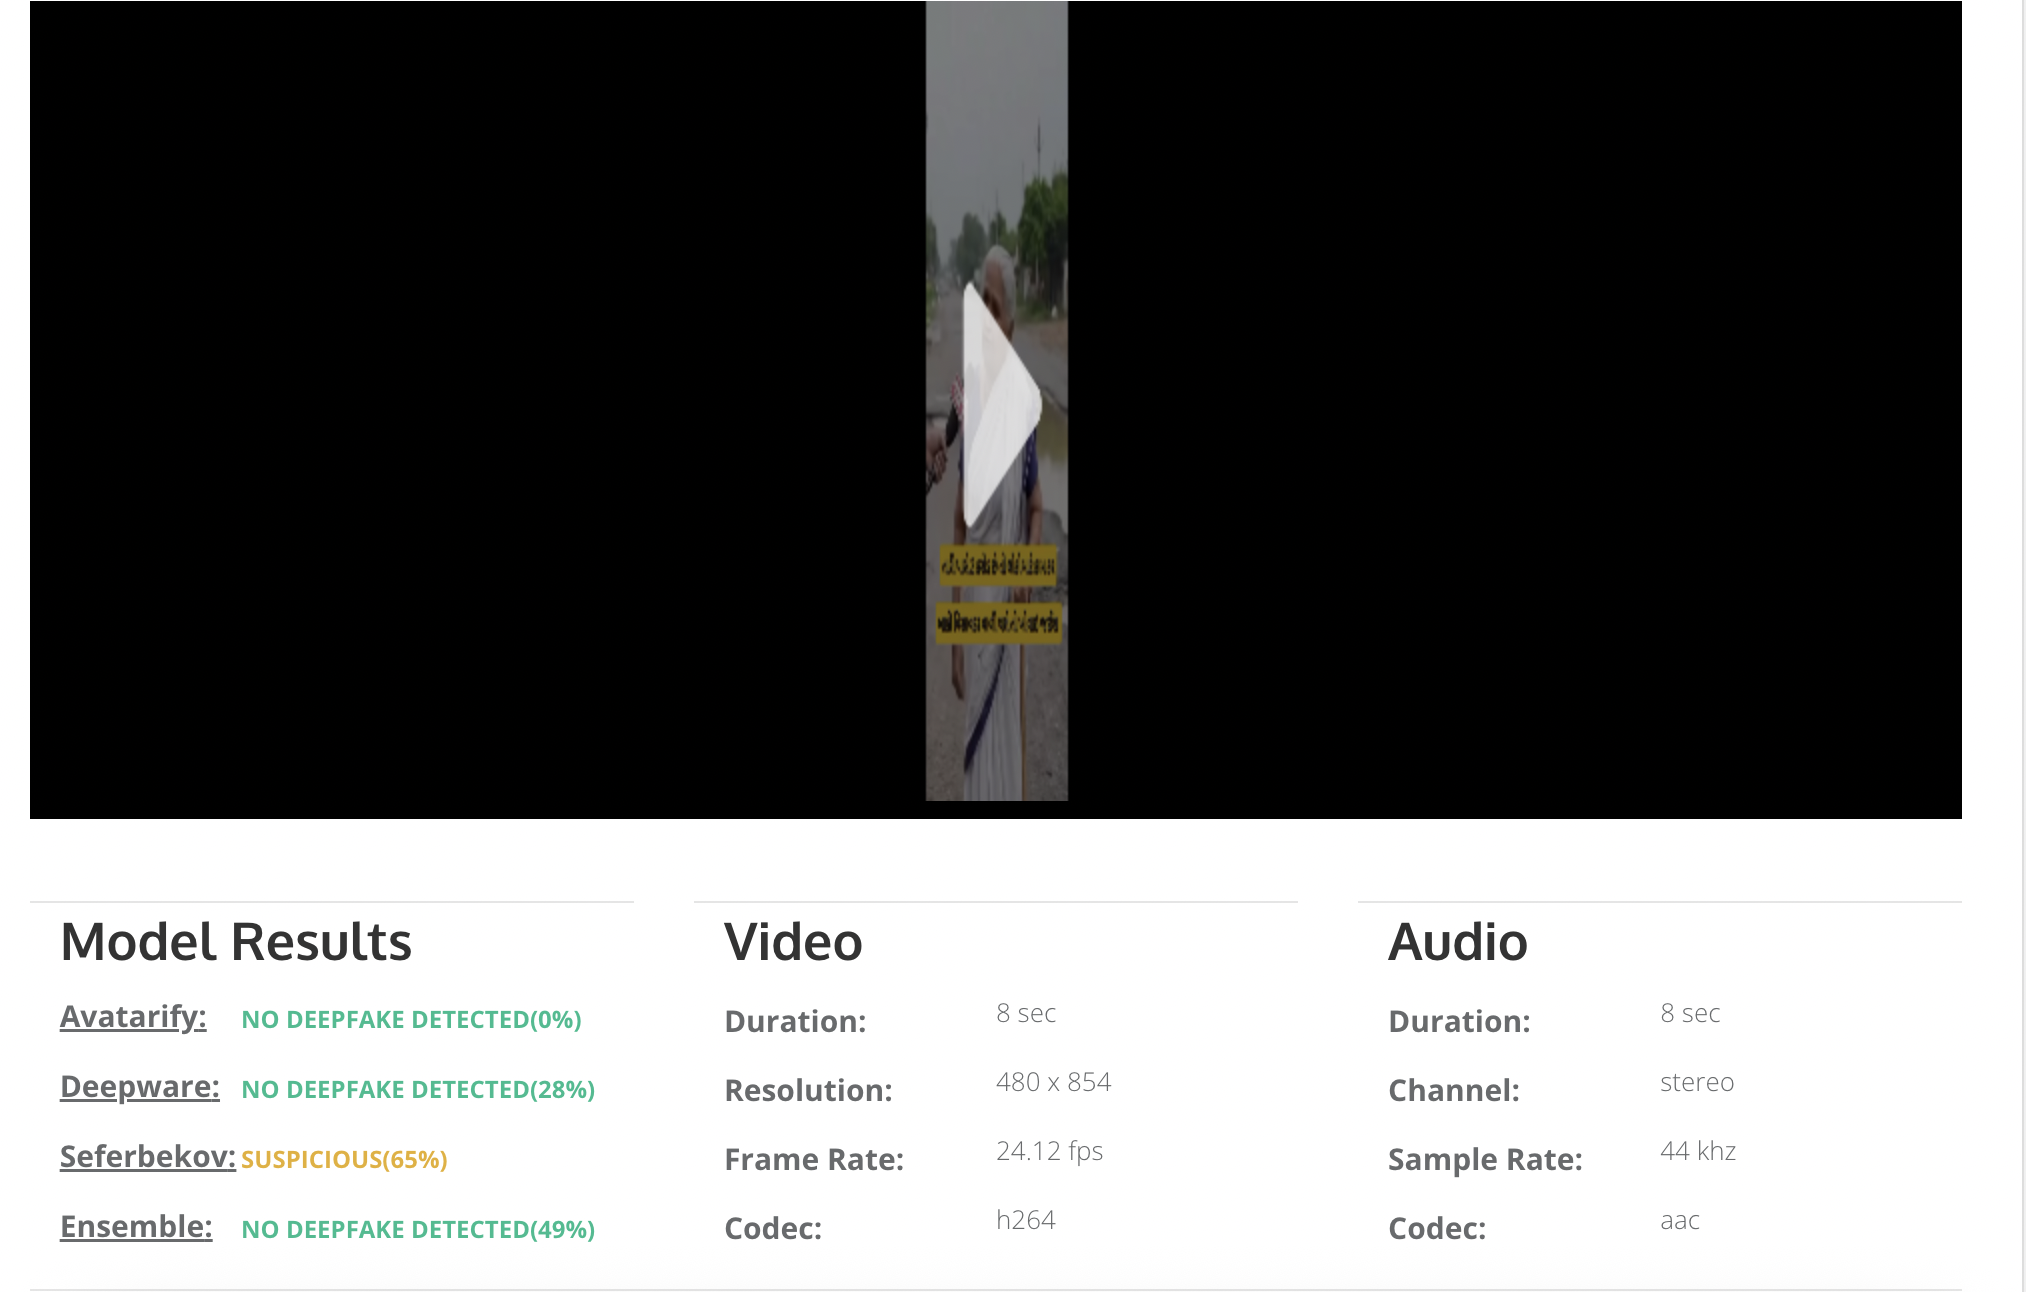Open the Deepware model link
This screenshot has width=2026, height=1292.
coord(139,1087)
